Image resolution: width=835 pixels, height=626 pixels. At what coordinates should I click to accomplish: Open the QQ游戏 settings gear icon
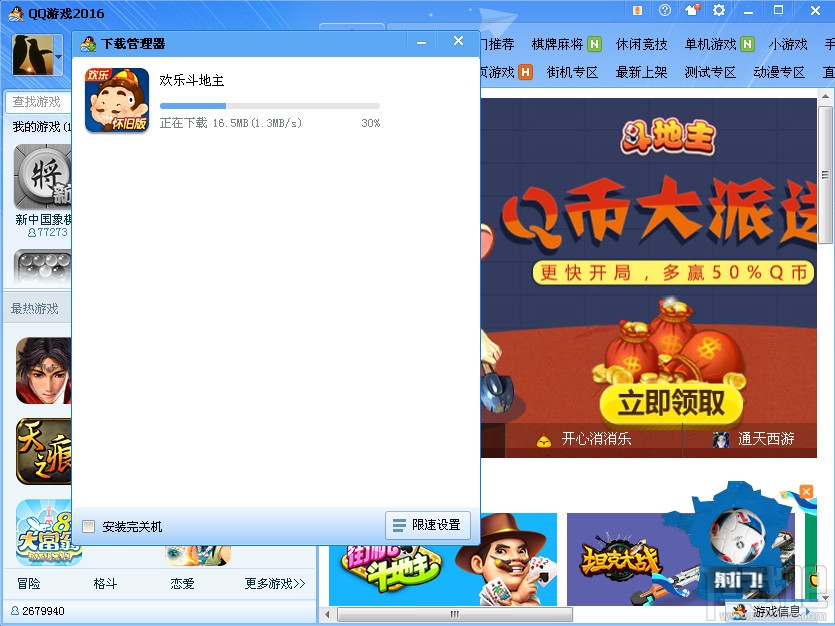click(718, 10)
